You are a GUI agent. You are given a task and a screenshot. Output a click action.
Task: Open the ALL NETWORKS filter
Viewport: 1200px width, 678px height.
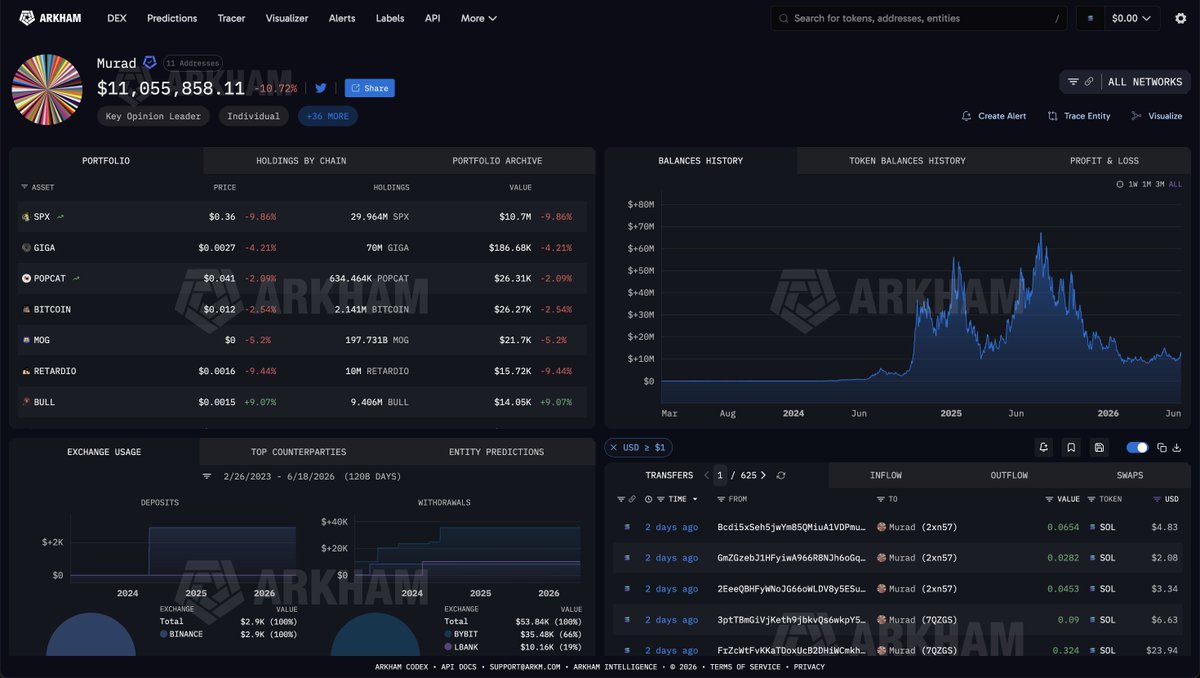tap(1124, 82)
